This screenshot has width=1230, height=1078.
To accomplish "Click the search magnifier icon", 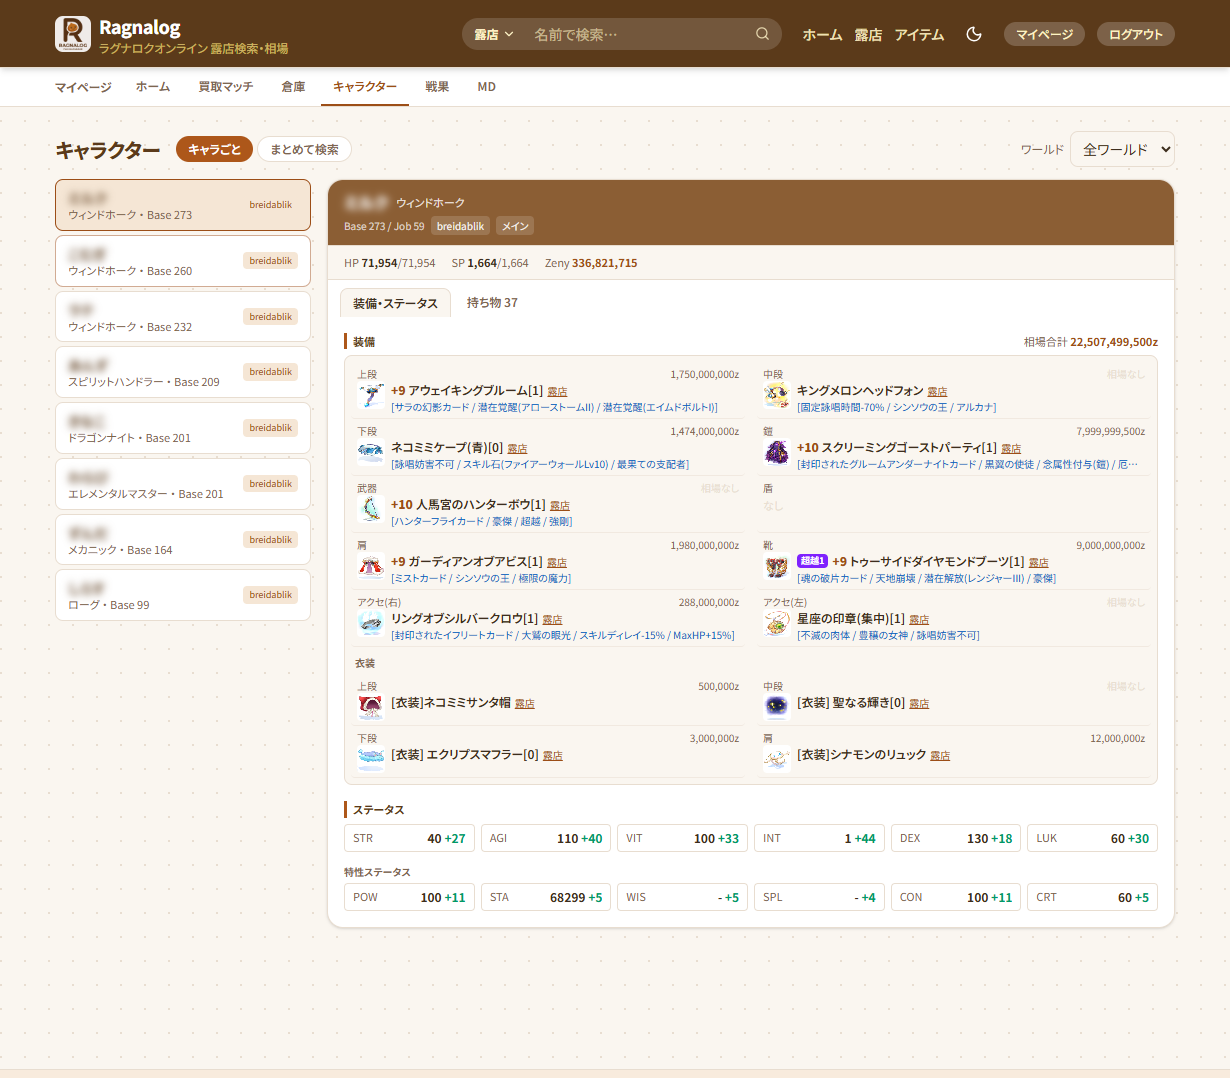I will coord(762,34).
